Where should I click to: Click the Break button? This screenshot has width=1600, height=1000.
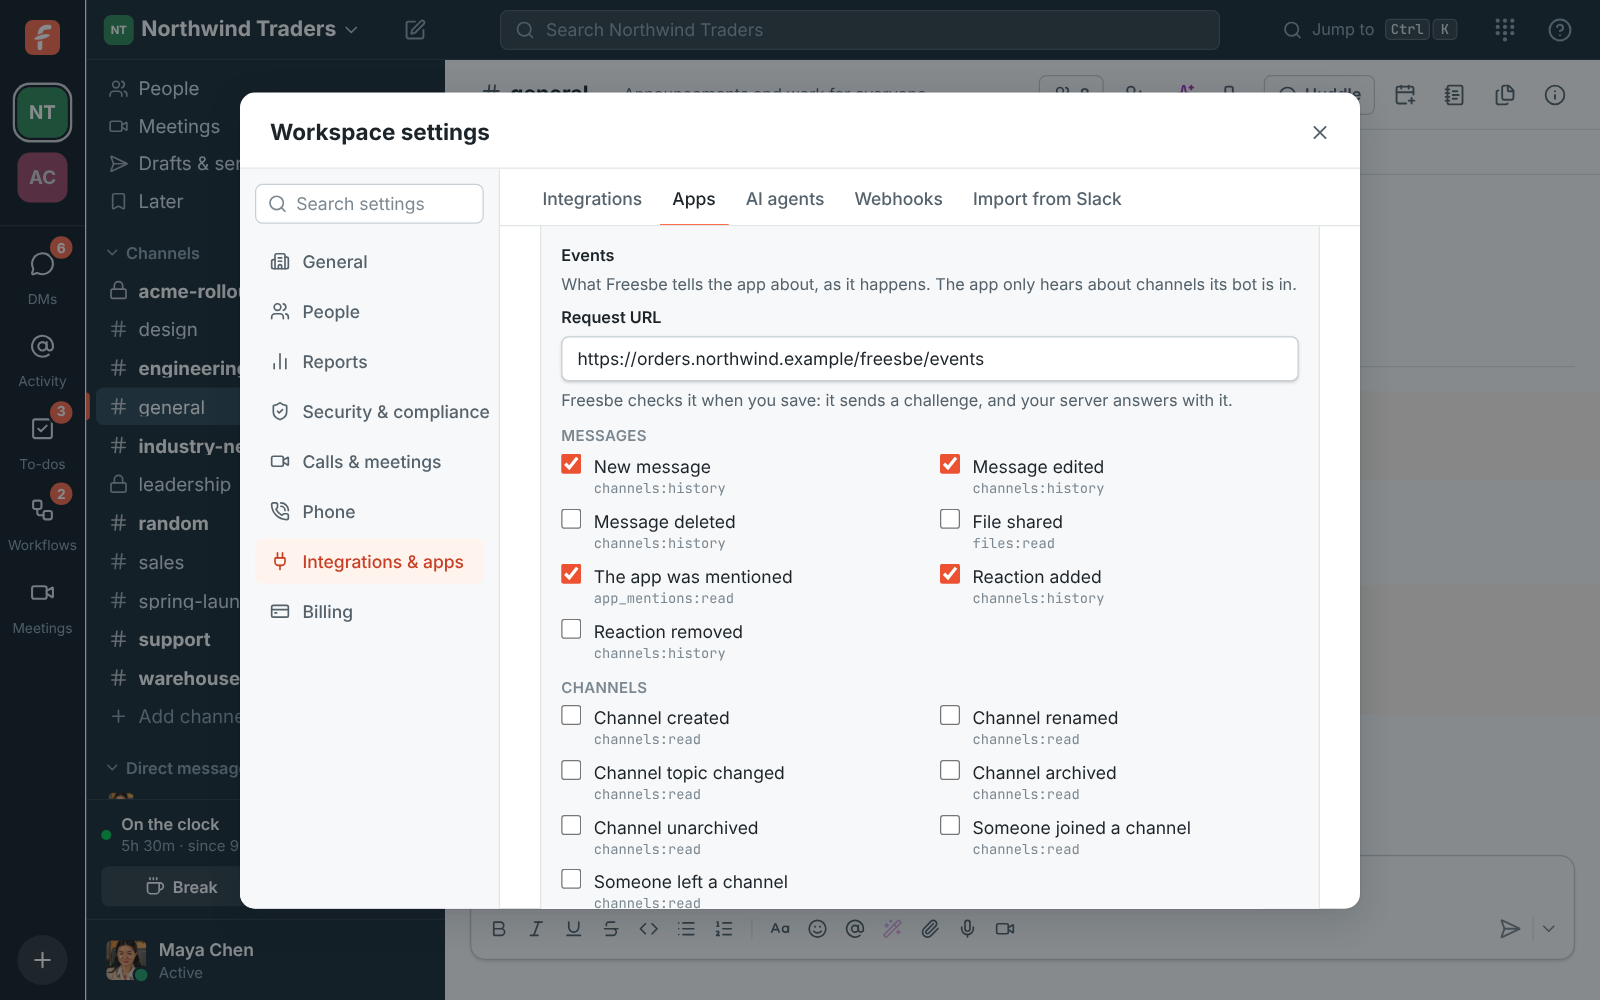point(181,887)
